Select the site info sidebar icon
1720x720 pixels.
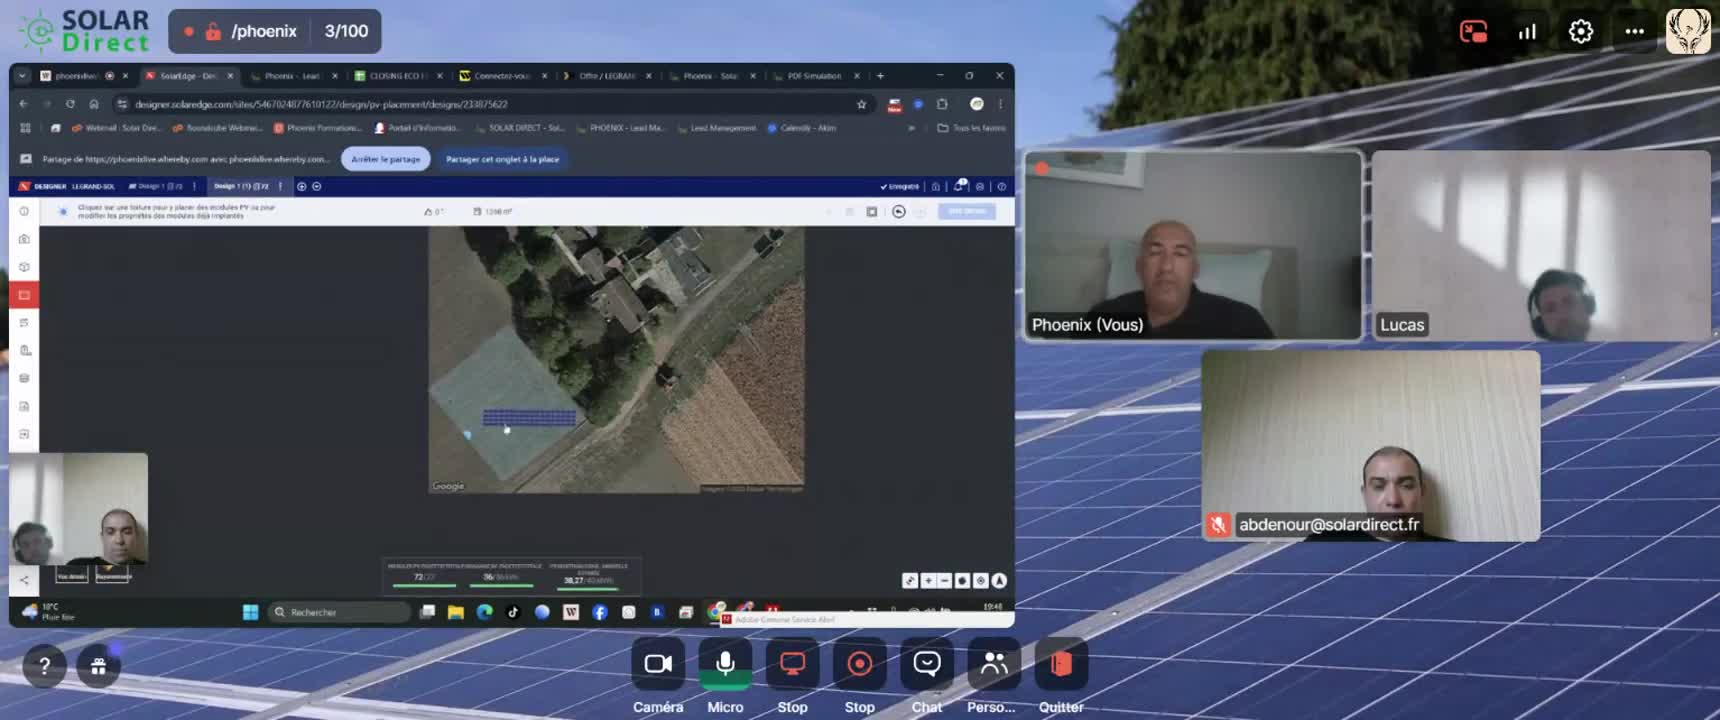pyautogui.click(x=24, y=211)
